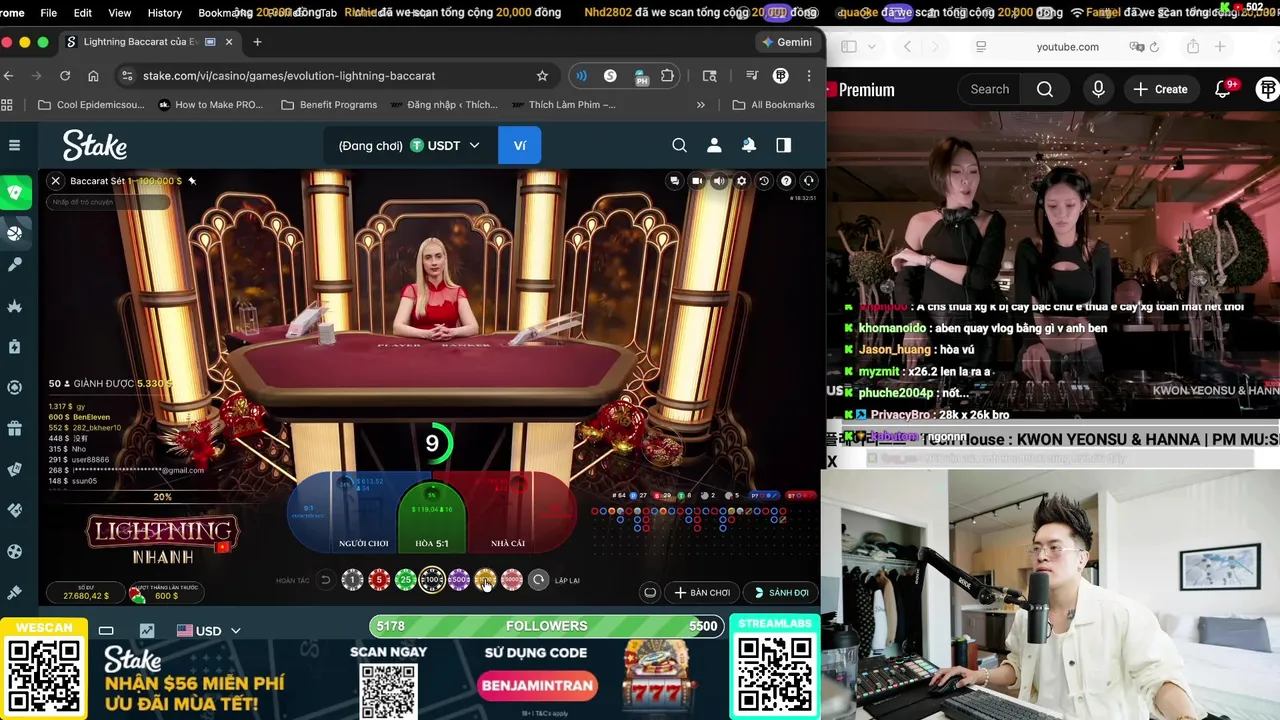
Task: Open the Chrome home page icon
Action: pyautogui.click(x=93, y=76)
